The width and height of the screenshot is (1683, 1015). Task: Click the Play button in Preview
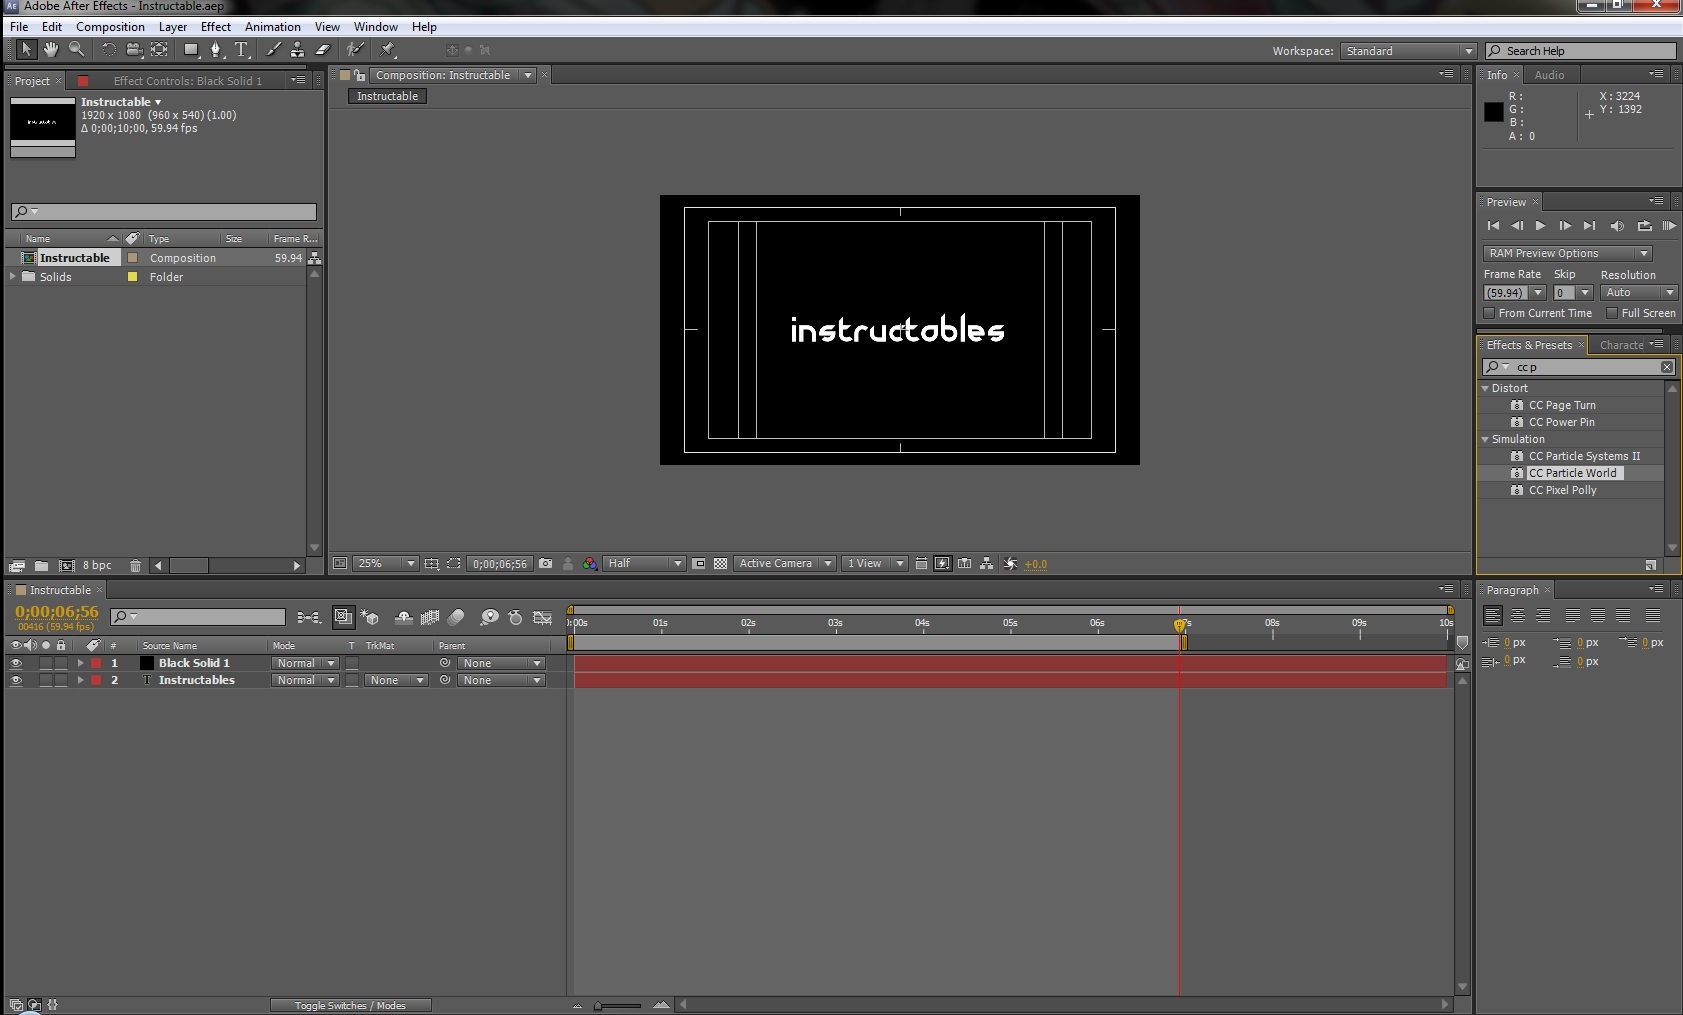coord(1540,226)
